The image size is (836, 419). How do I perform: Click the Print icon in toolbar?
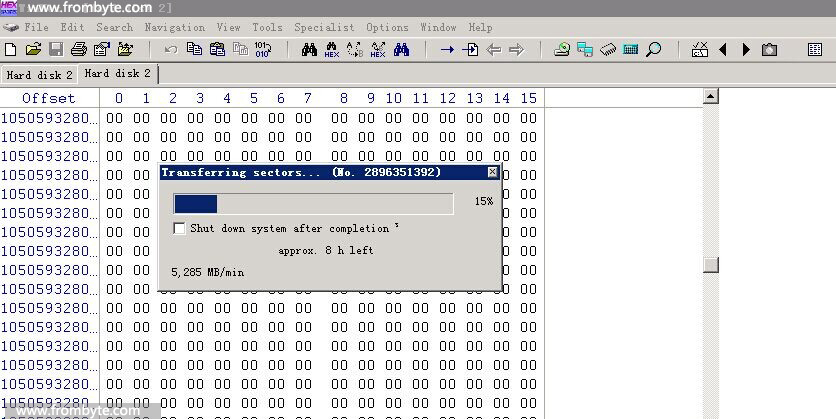[x=79, y=49]
